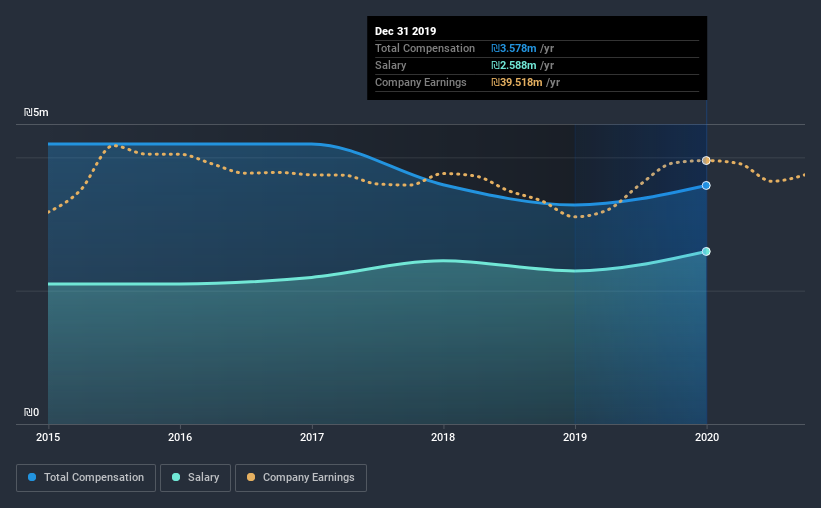The width and height of the screenshot is (821, 508).
Task: Click the 2017 x-axis label
Action: (312, 437)
